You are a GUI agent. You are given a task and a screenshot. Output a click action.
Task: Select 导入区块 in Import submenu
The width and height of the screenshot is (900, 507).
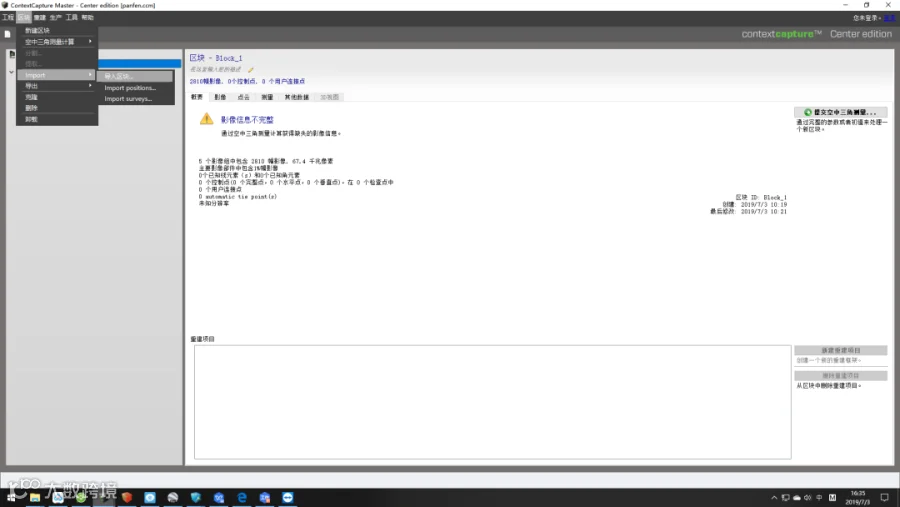tap(135, 76)
